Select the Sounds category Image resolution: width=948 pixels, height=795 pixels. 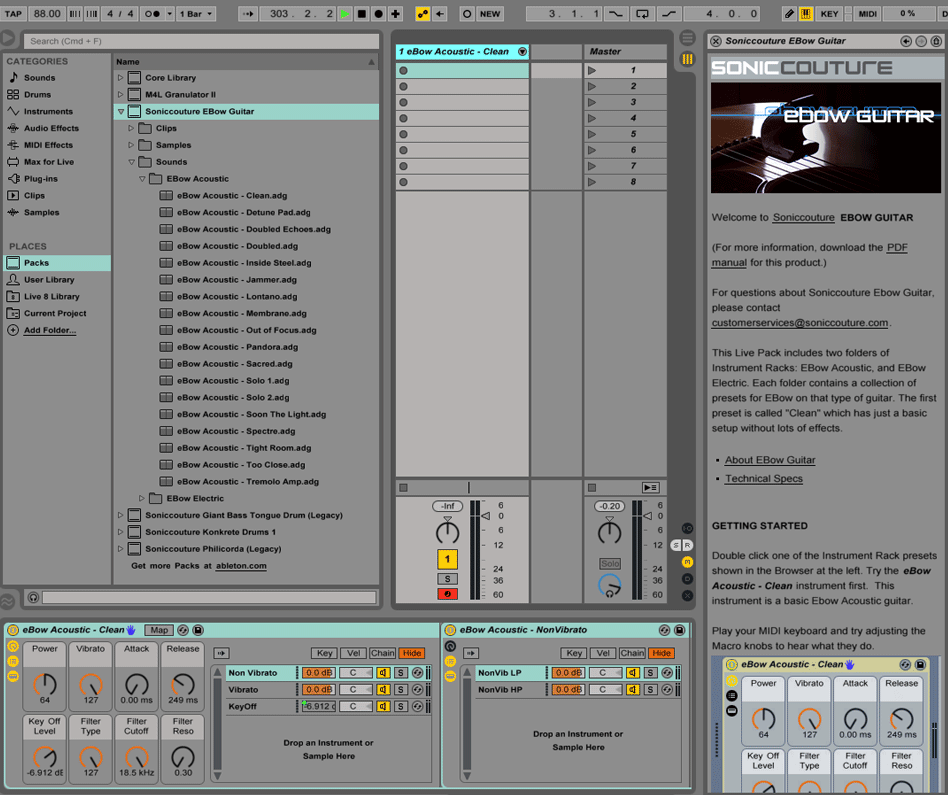(39, 78)
